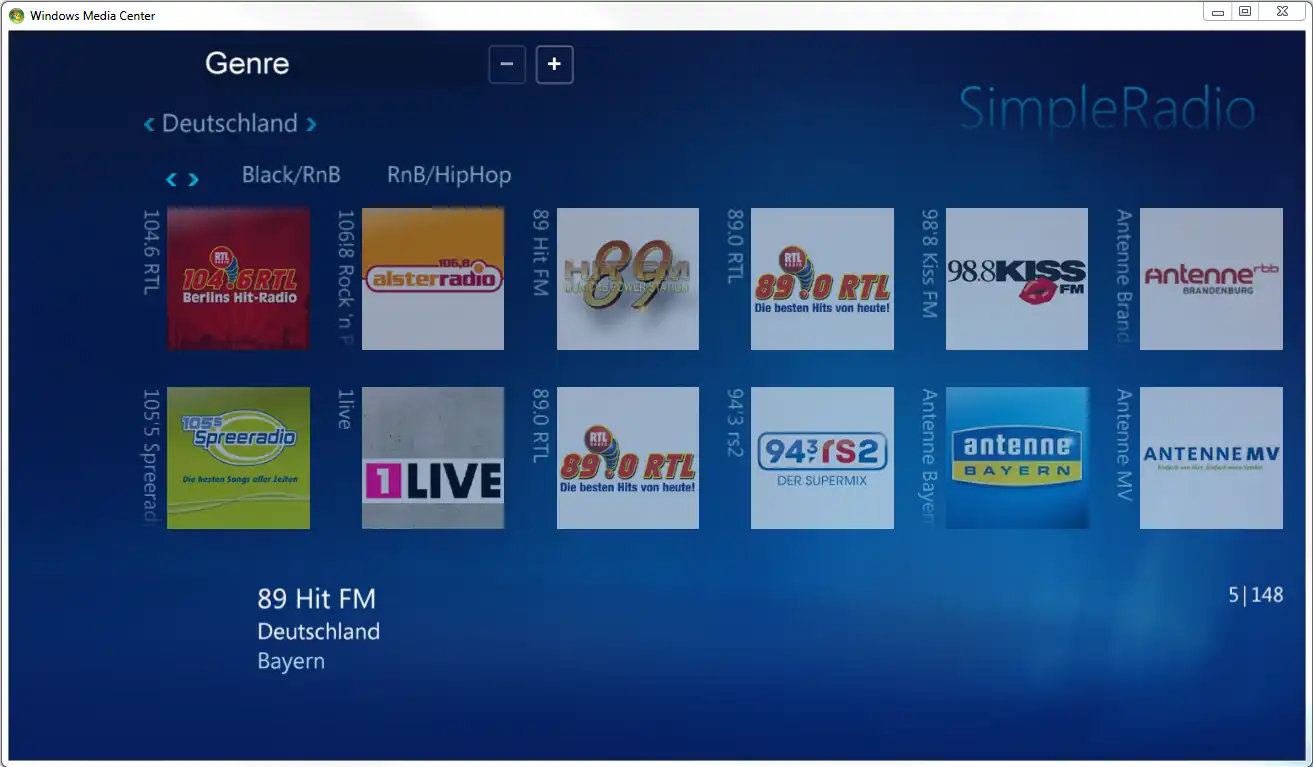
Task: Click the vertical 98.8 Kiss FM label
Action: (930, 264)
